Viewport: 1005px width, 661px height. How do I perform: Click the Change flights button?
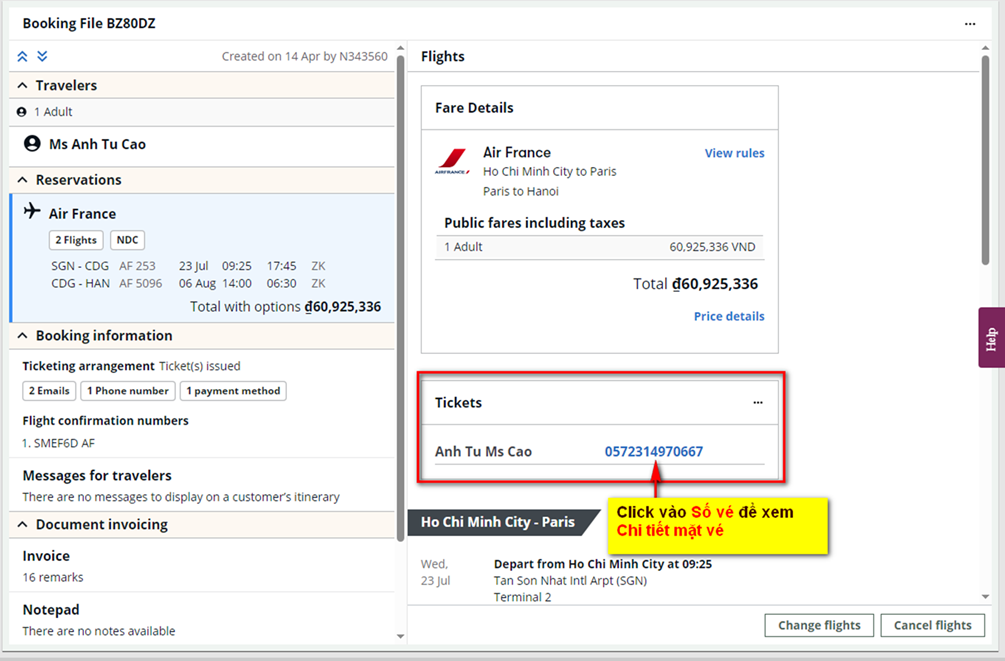click(819, 625)
